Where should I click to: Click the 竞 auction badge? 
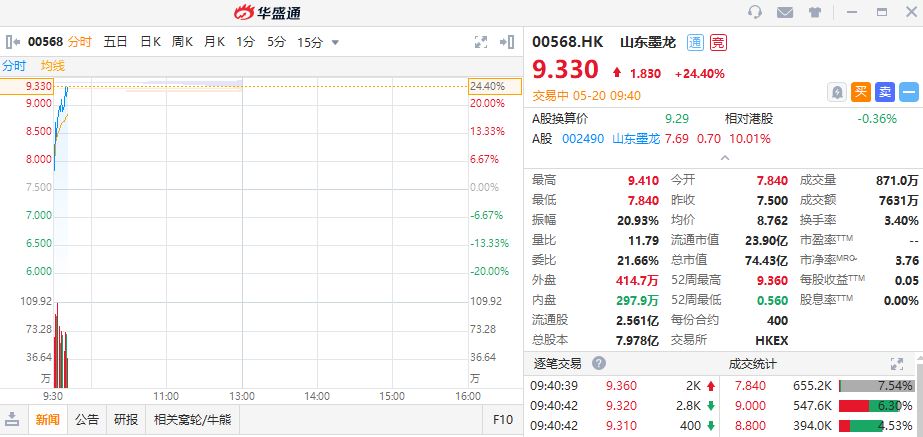(718, 42)
